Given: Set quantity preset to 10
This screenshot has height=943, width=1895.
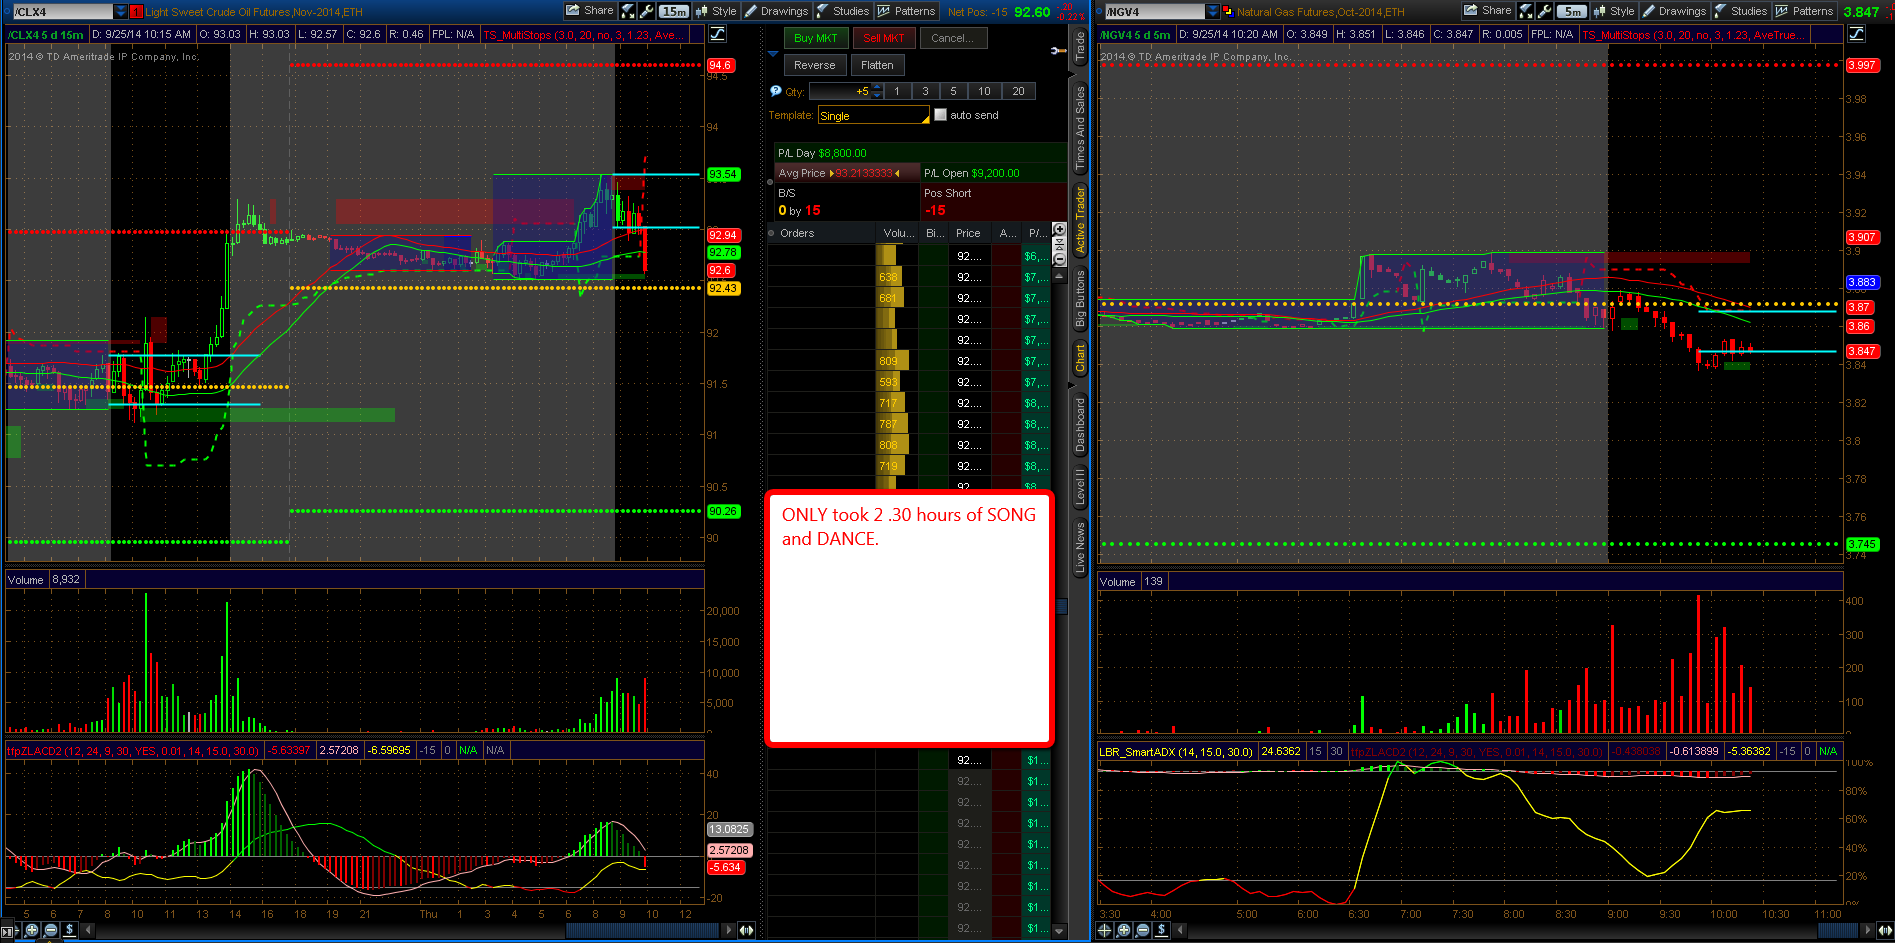Looking at the screenshot, I should coord(984,91).
